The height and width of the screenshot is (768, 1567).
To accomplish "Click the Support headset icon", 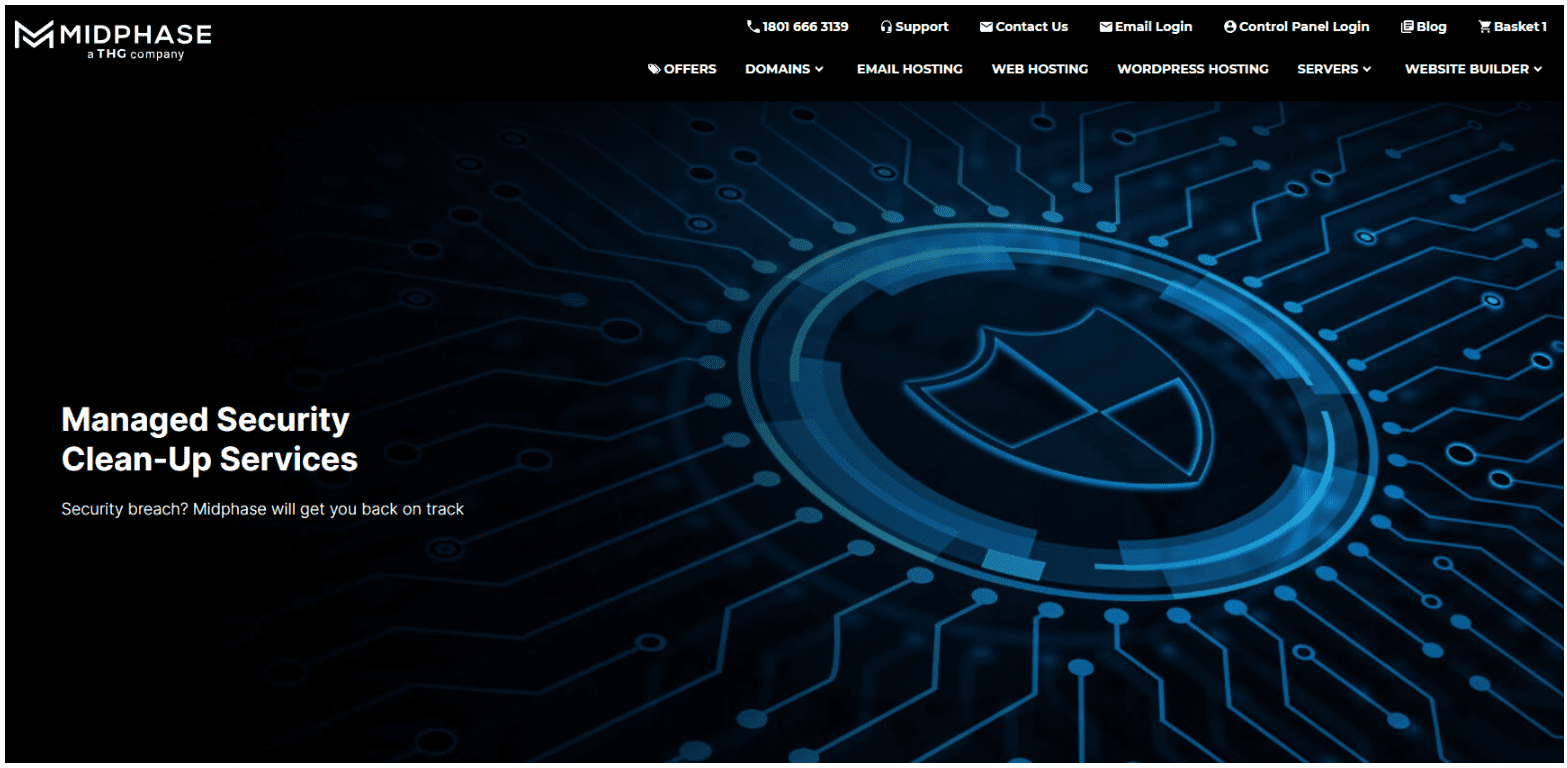I will tap(886, 27).
